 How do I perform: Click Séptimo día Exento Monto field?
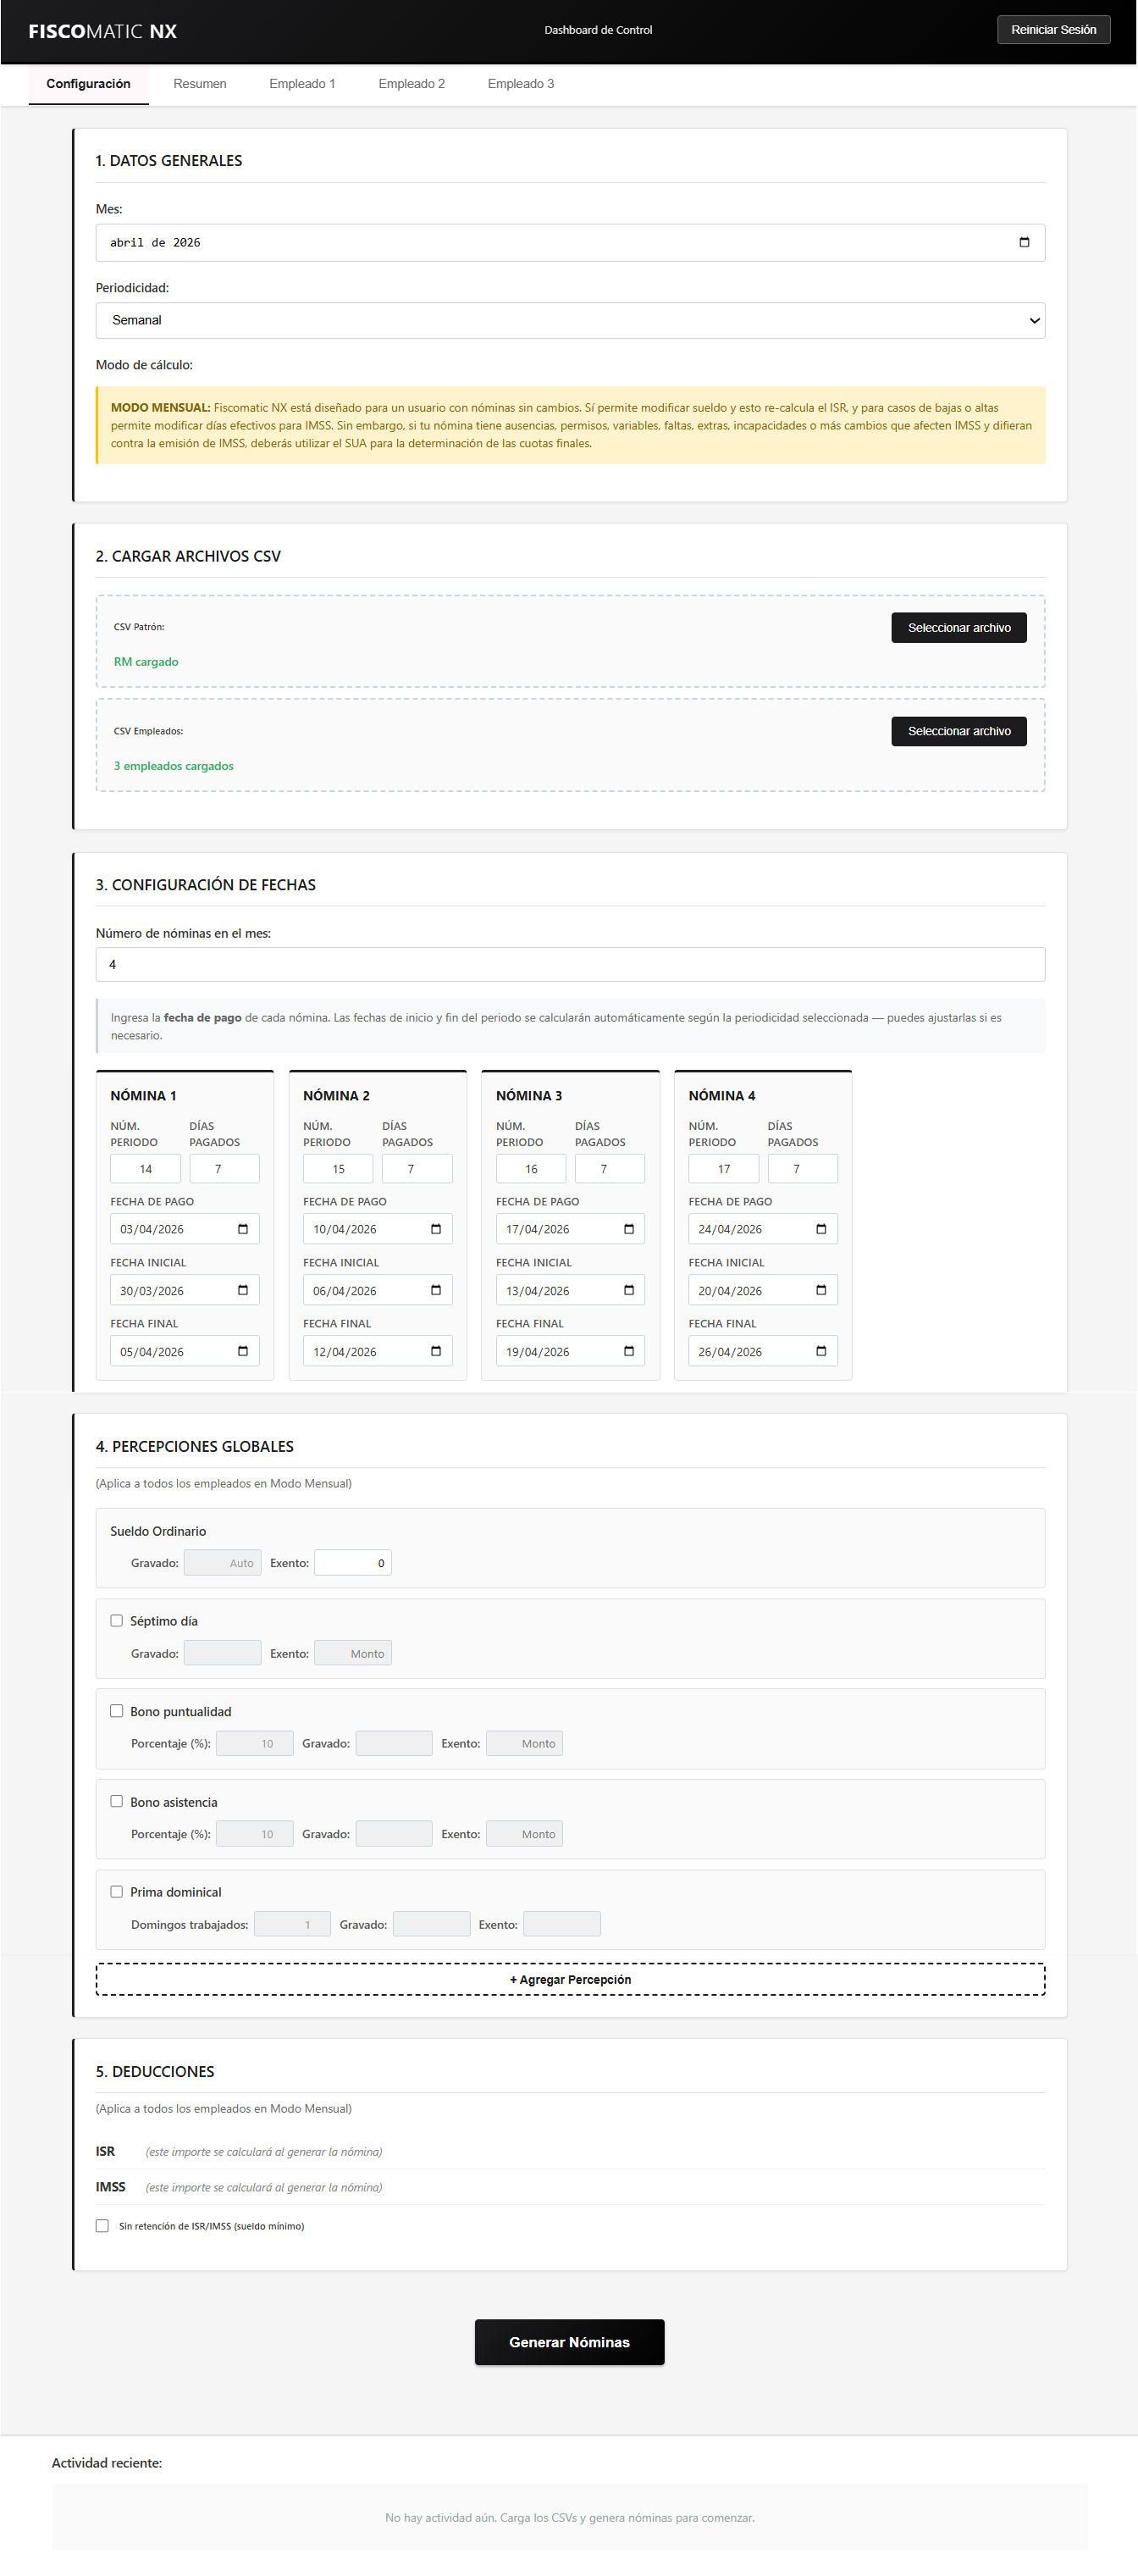click(353, 1653)
